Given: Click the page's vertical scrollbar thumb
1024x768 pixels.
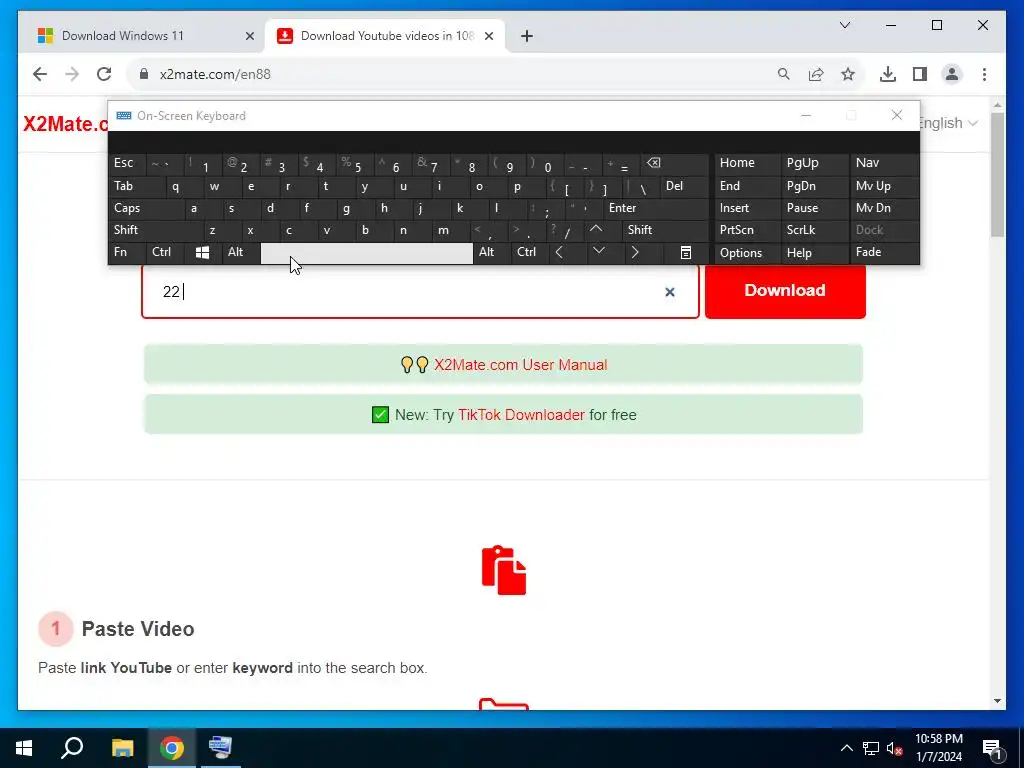Looking at the screenshot, I should [x=997, y=175].
